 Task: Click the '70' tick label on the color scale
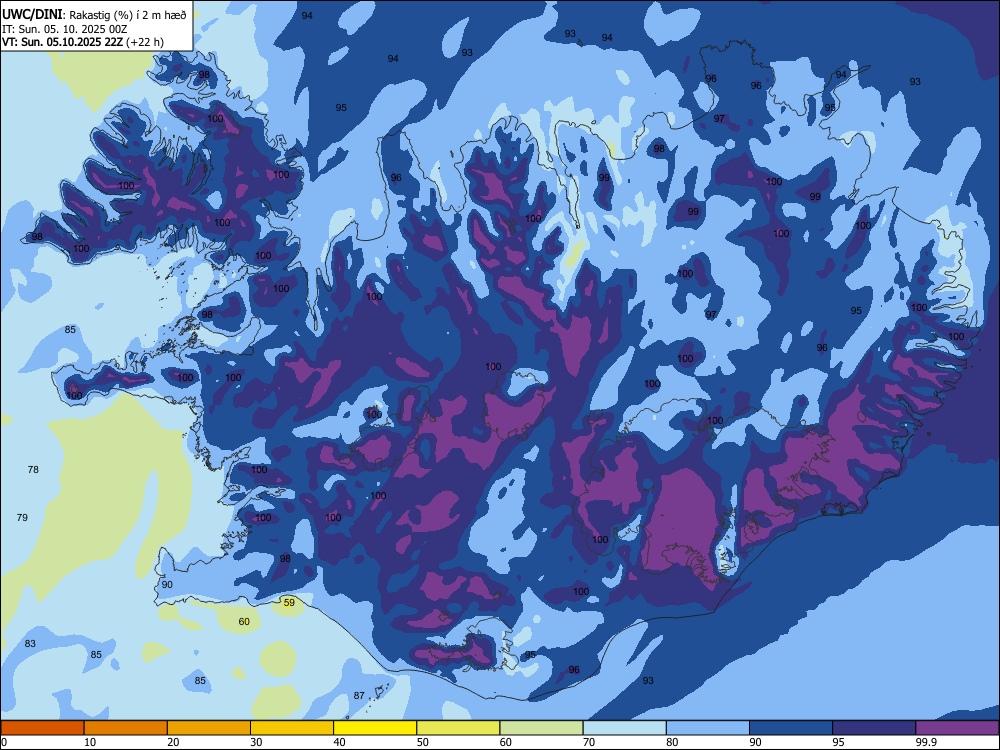coord(589,742)
